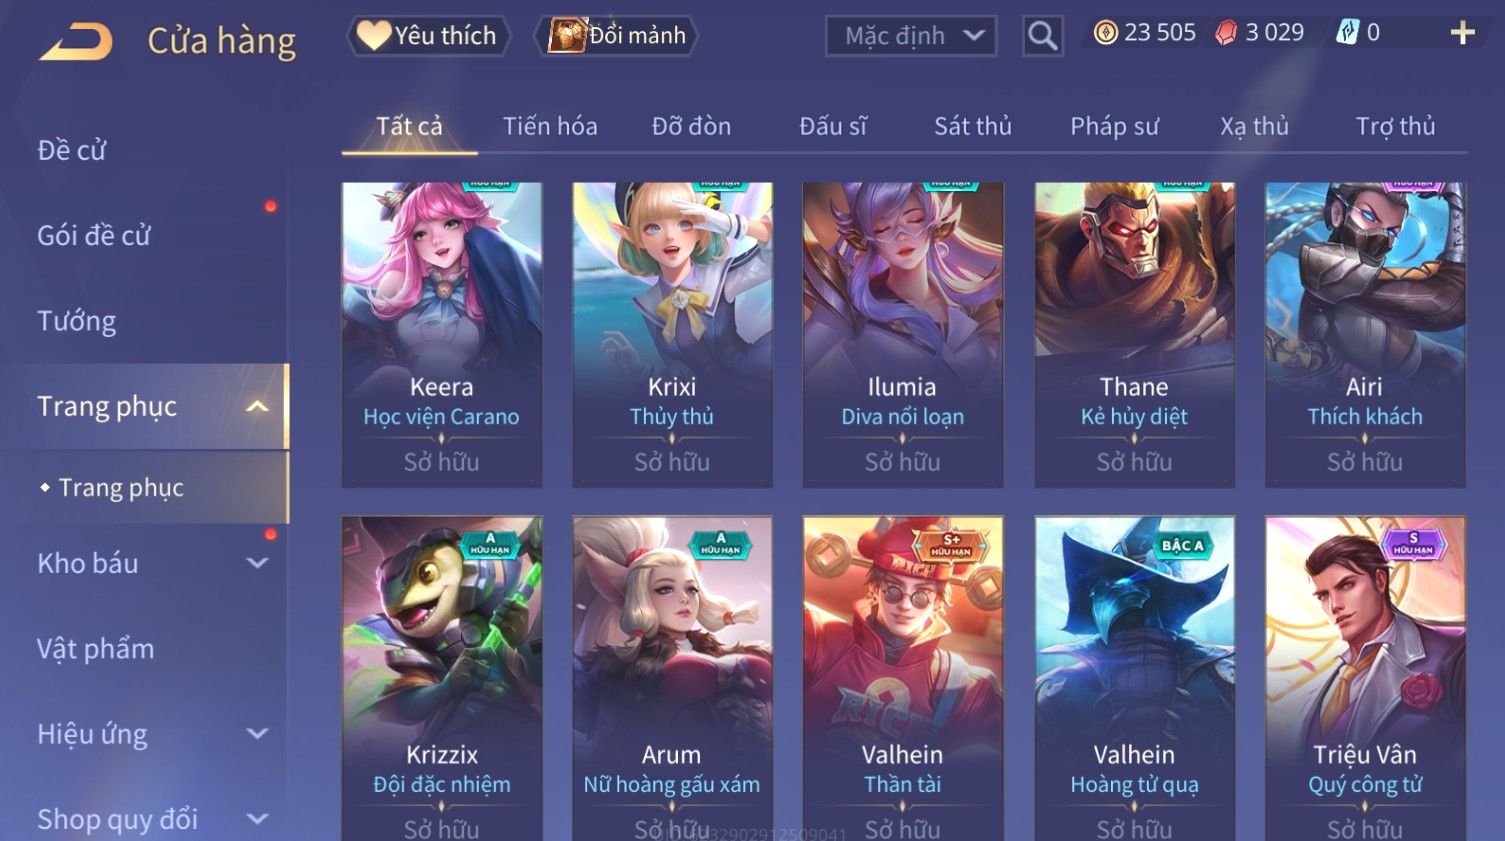The height and width of the screenshot is (841, 1505).
Task: Tap the plus icon to add currency
Action: (1463, 34)
